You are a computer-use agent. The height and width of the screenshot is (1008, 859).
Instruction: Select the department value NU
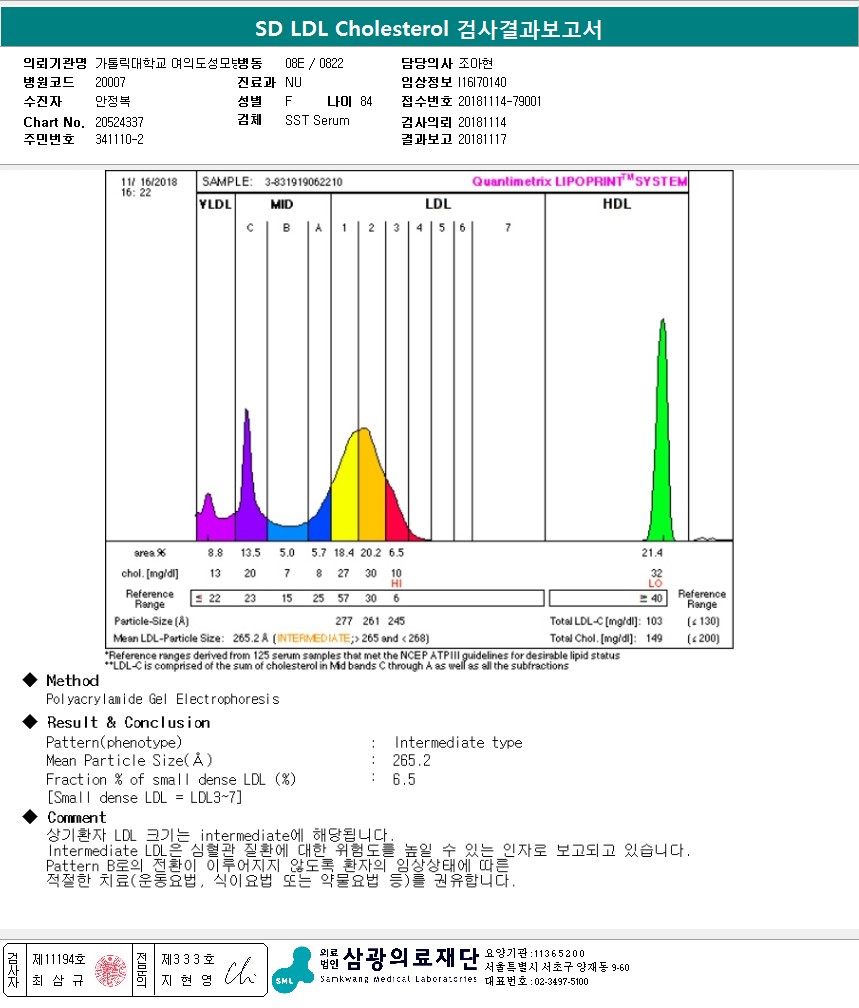pos(293,82)
